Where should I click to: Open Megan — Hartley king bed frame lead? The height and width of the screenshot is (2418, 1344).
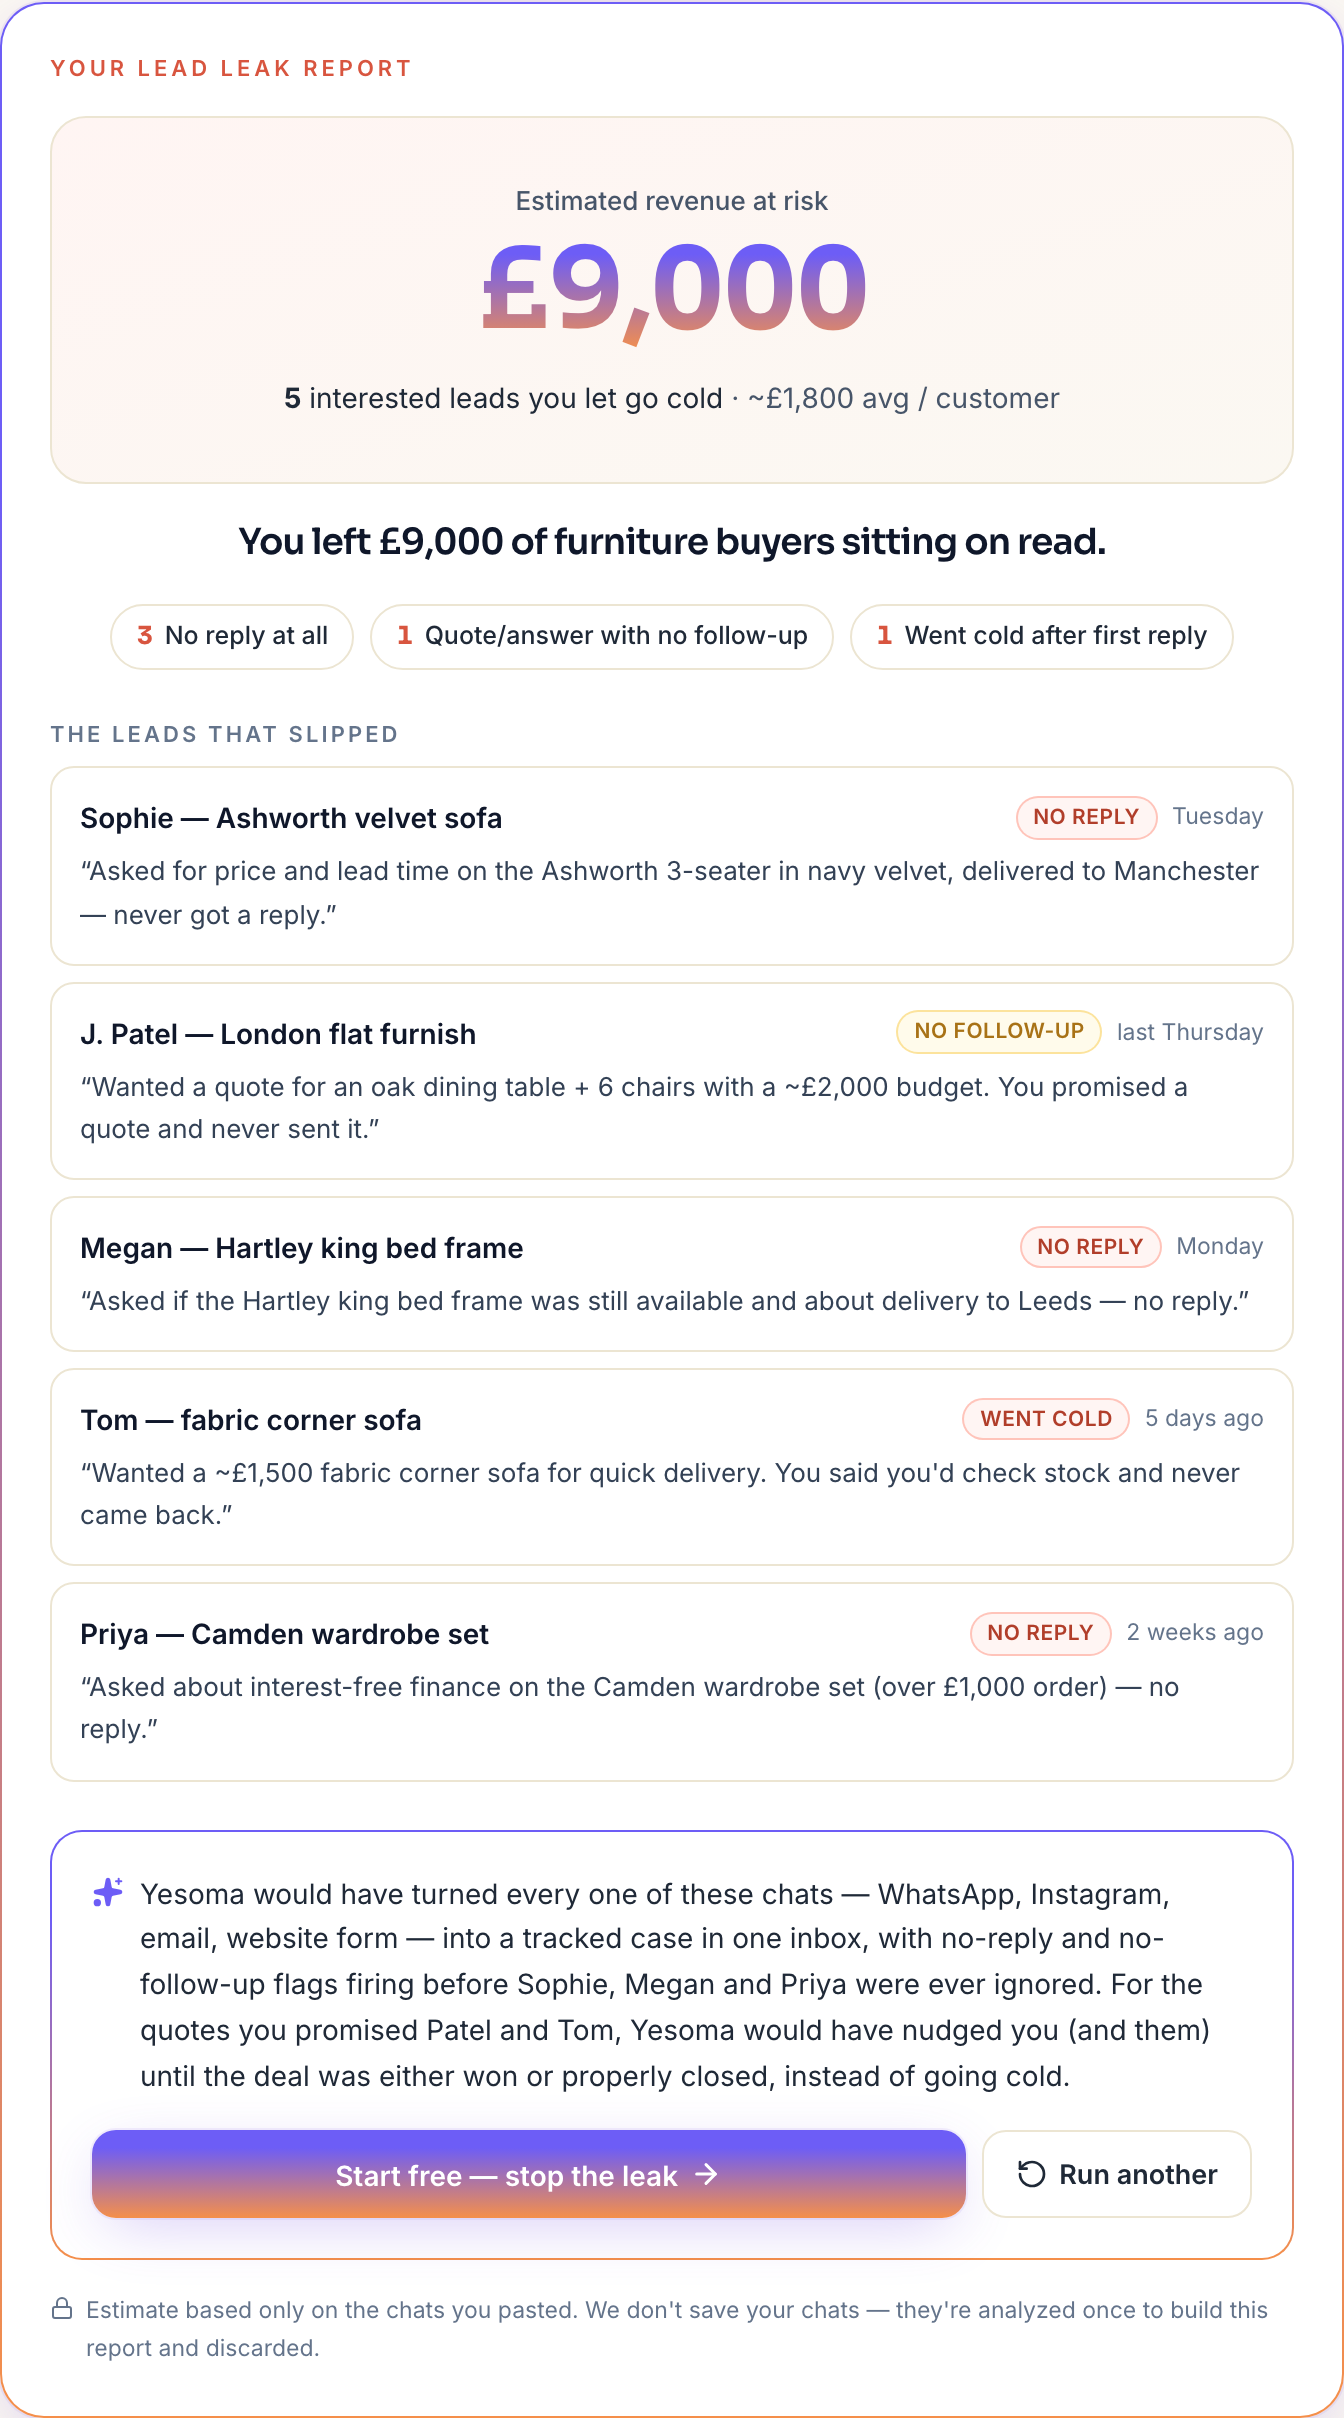(672, 1274)
